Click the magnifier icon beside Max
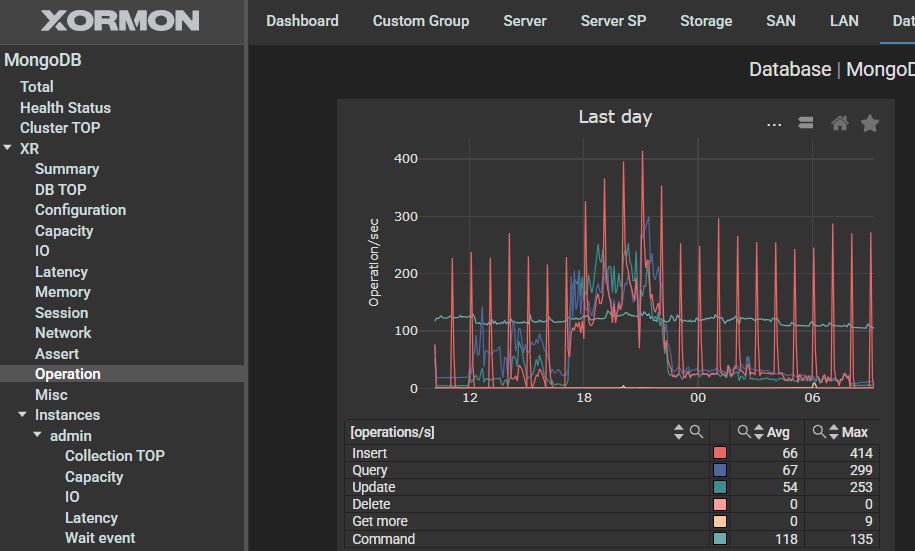Viewport: 915px width, 551px height. pyautogui.click(x=819, y=432)
